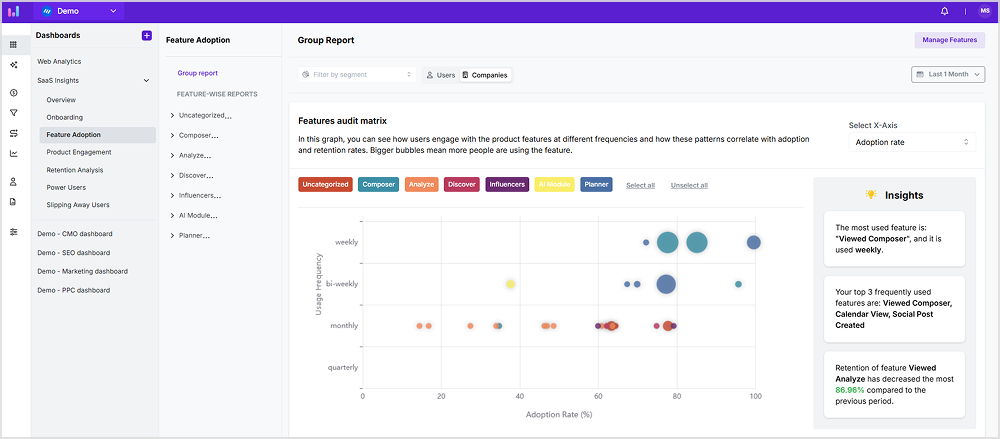Toggle the Composer feature filter tag
The height and width of the screenshot is (439, 1000).
378,184
